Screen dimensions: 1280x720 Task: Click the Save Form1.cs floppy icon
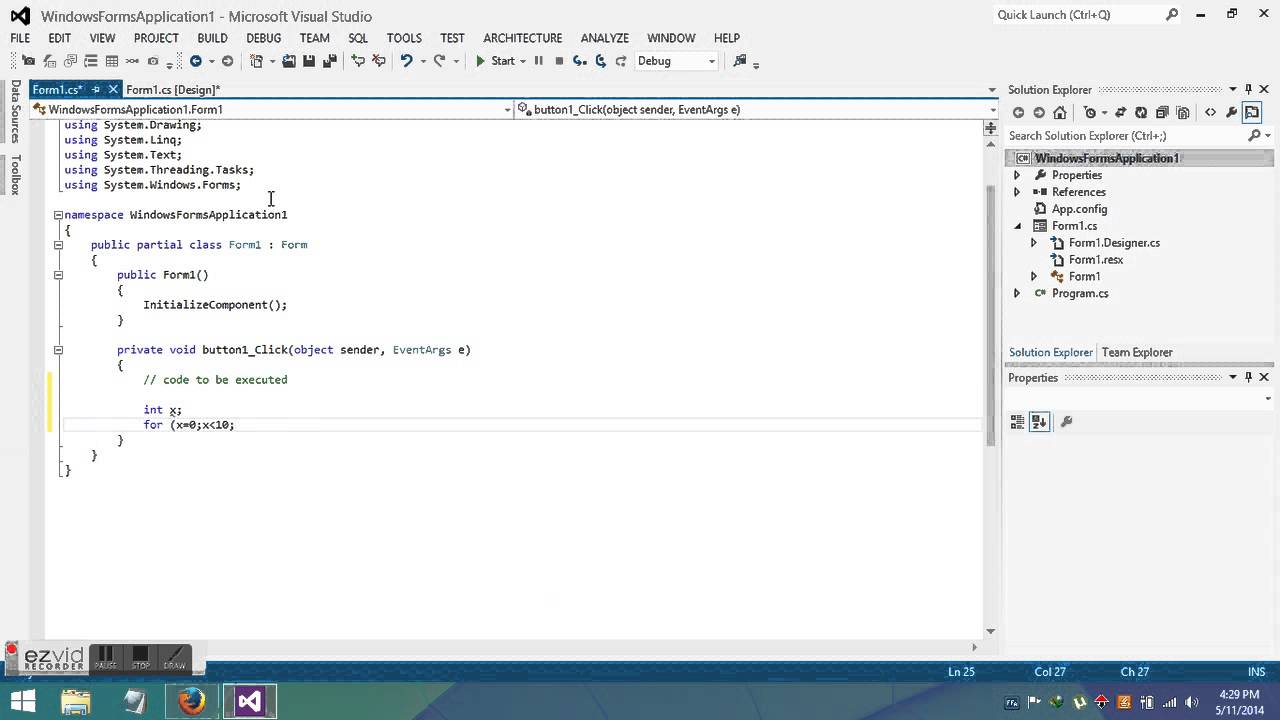309,61
